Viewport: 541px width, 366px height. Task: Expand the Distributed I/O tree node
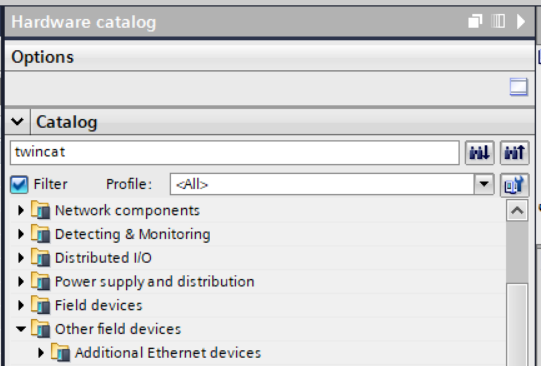click(x=21, y=258)
